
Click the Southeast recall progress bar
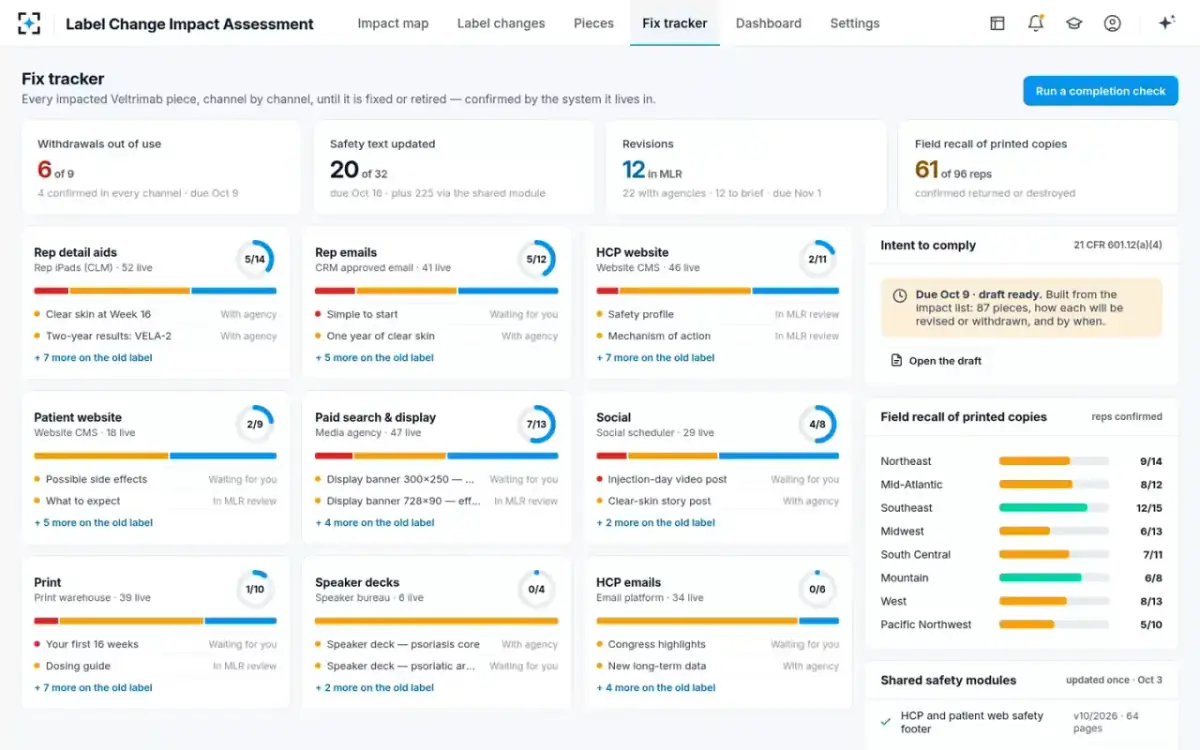tap(1054, 508)
